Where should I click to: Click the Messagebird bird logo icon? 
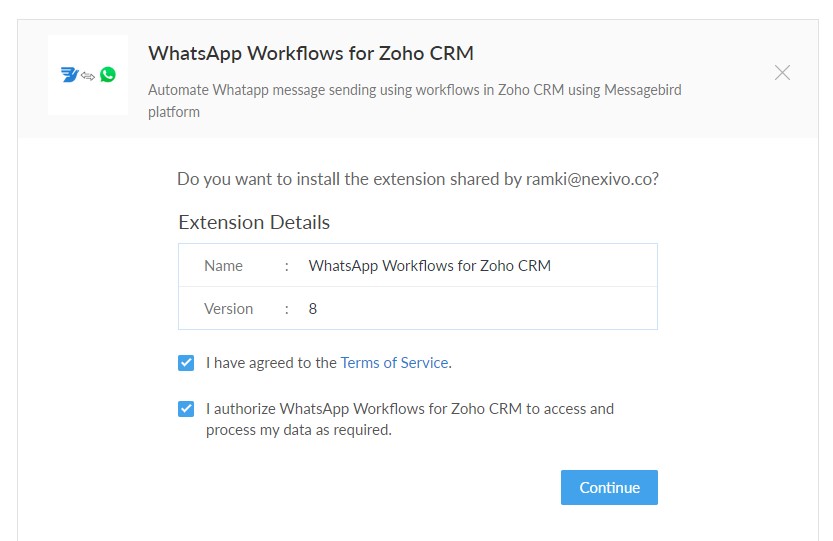point(70,75)
